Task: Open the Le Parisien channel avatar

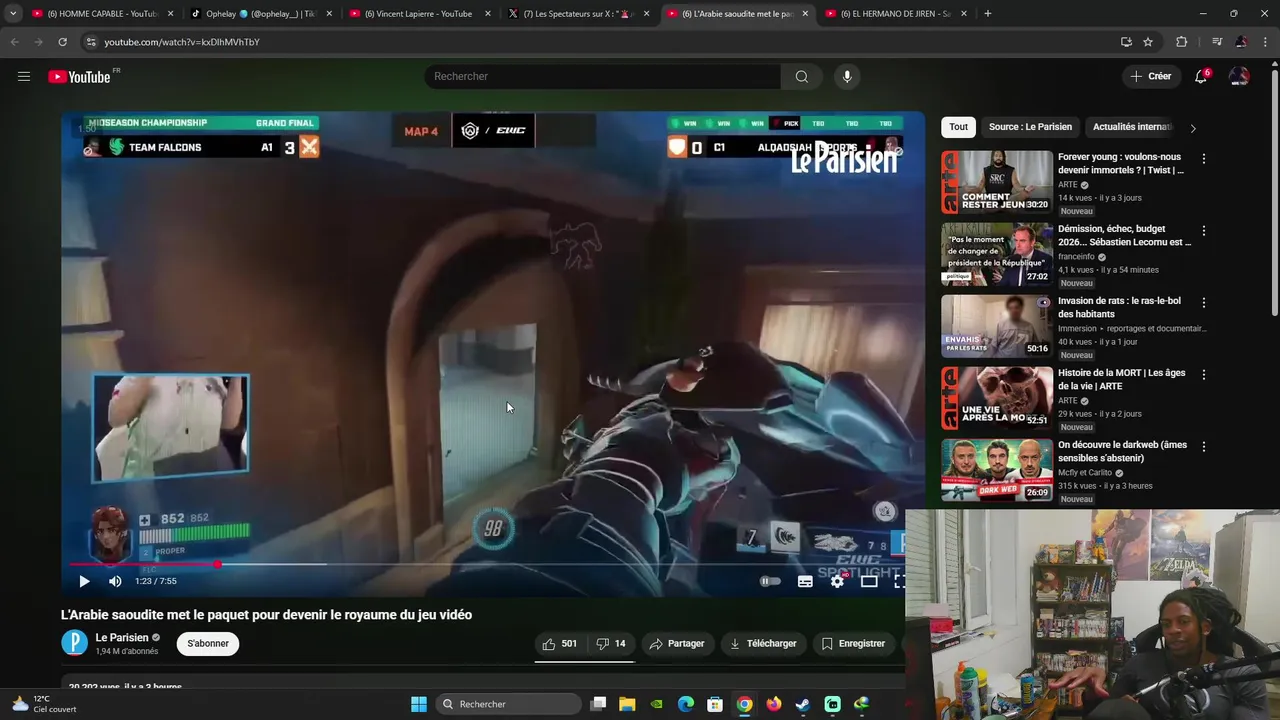Action: point(75,643)
